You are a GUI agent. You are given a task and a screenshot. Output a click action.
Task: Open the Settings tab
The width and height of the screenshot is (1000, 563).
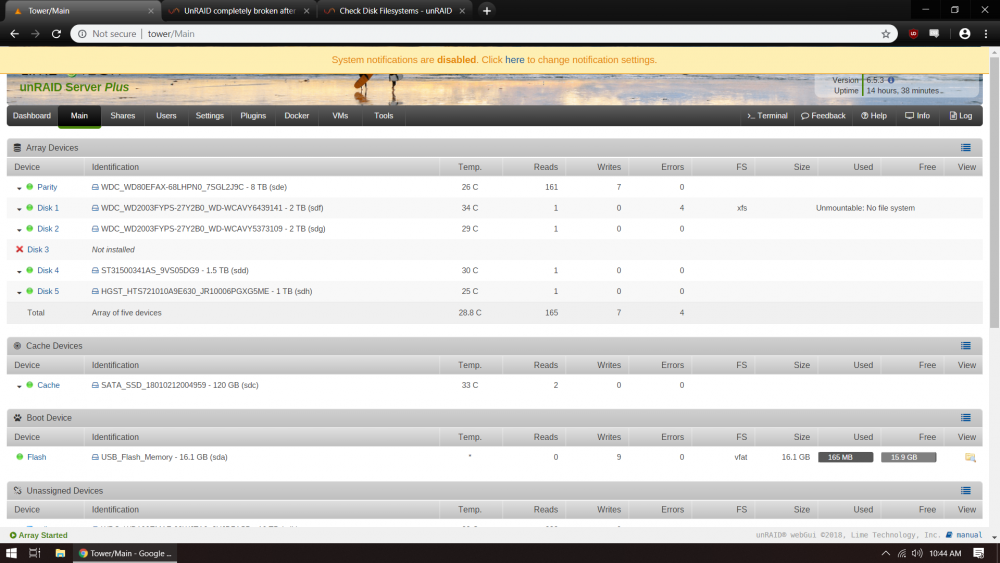[209, 116]
